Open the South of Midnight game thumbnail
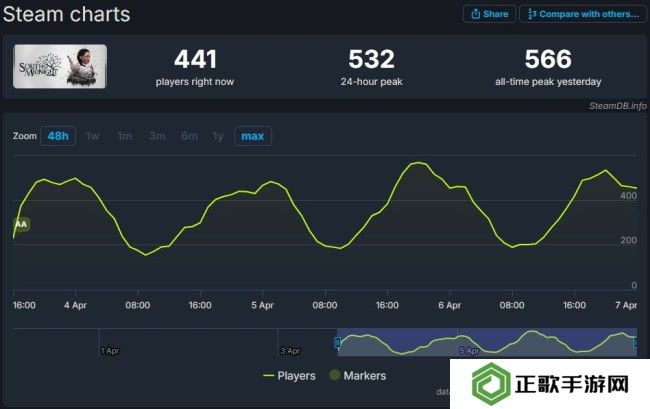The image size is (650, 409). (60, 66)
